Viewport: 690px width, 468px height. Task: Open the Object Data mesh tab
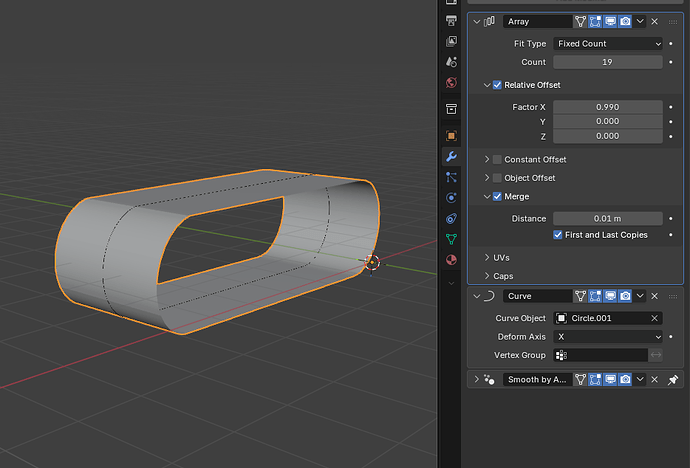tap(451, 239)
